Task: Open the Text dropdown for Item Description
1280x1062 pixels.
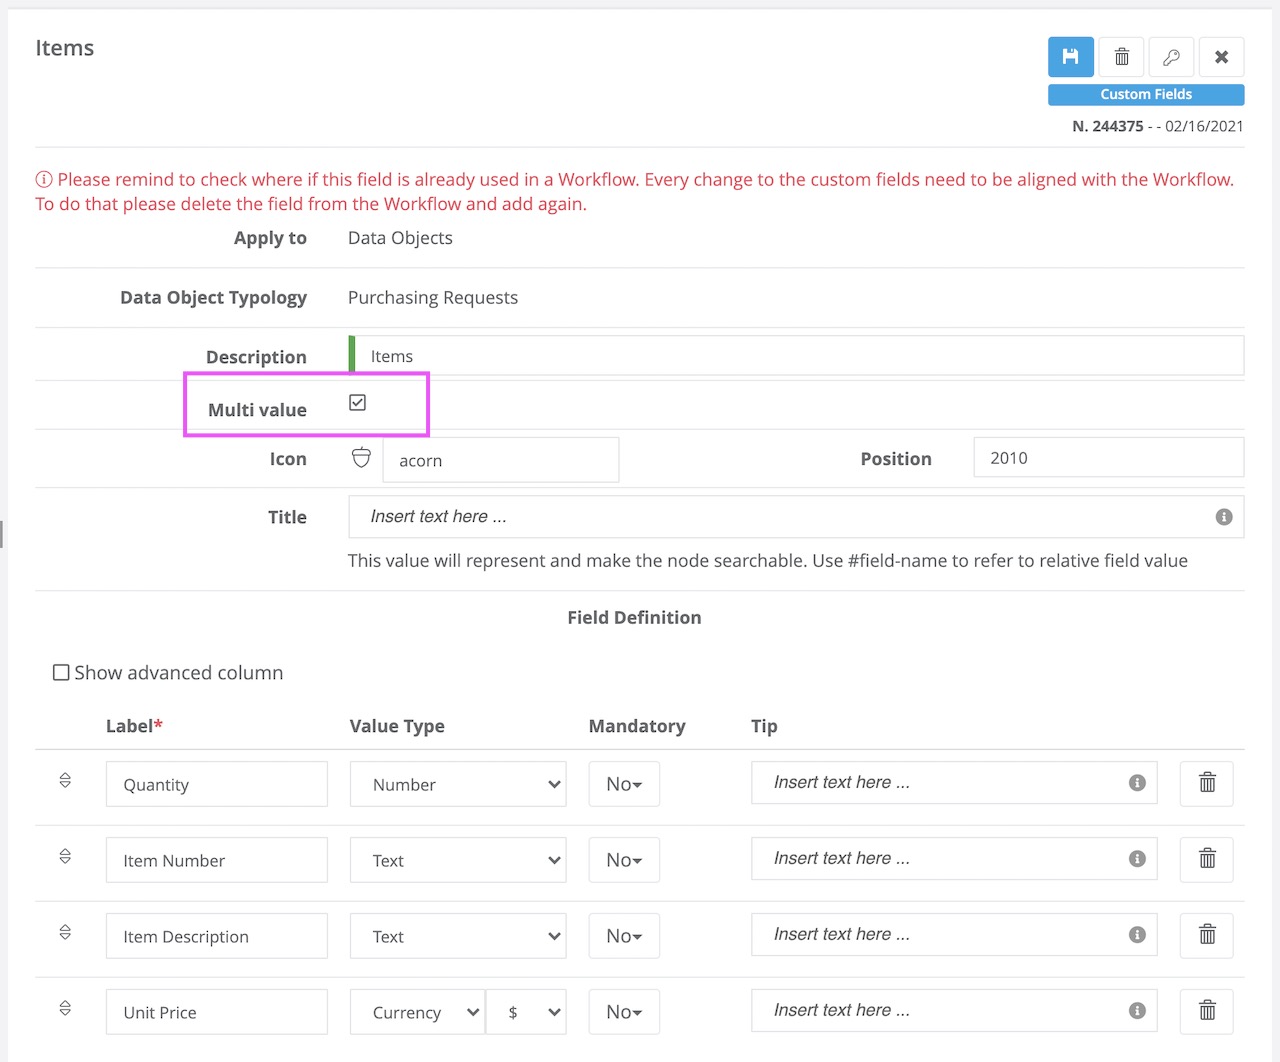Action: coord(457,936)
